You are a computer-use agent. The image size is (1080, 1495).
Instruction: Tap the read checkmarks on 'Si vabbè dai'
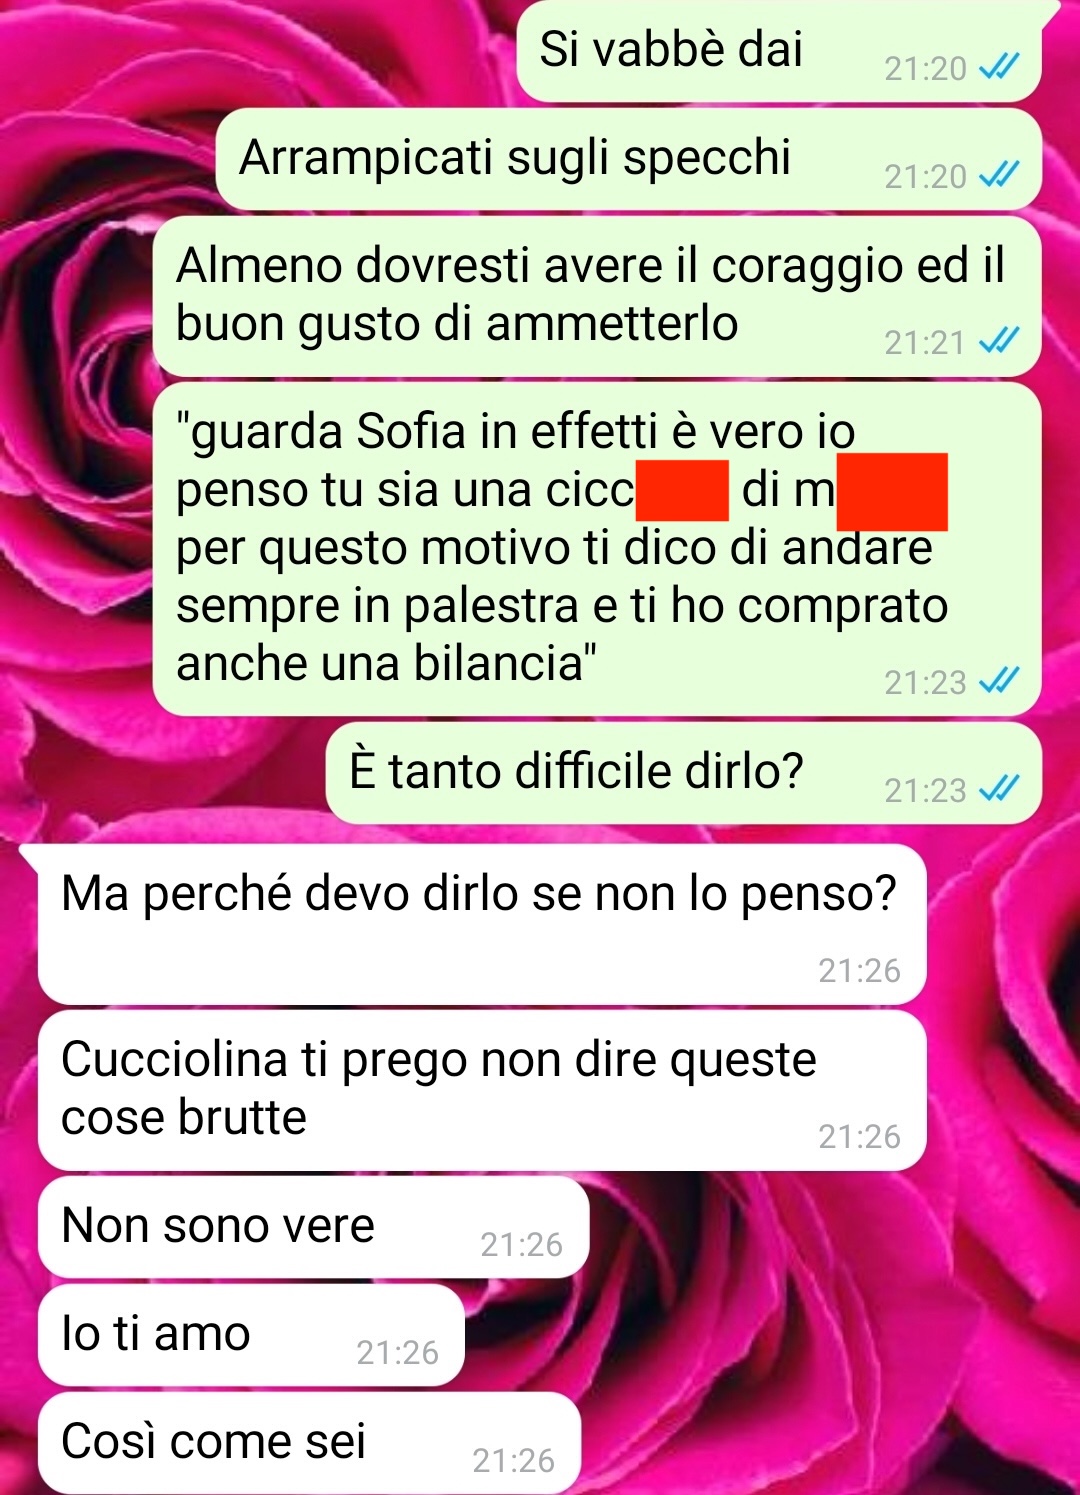998,68
